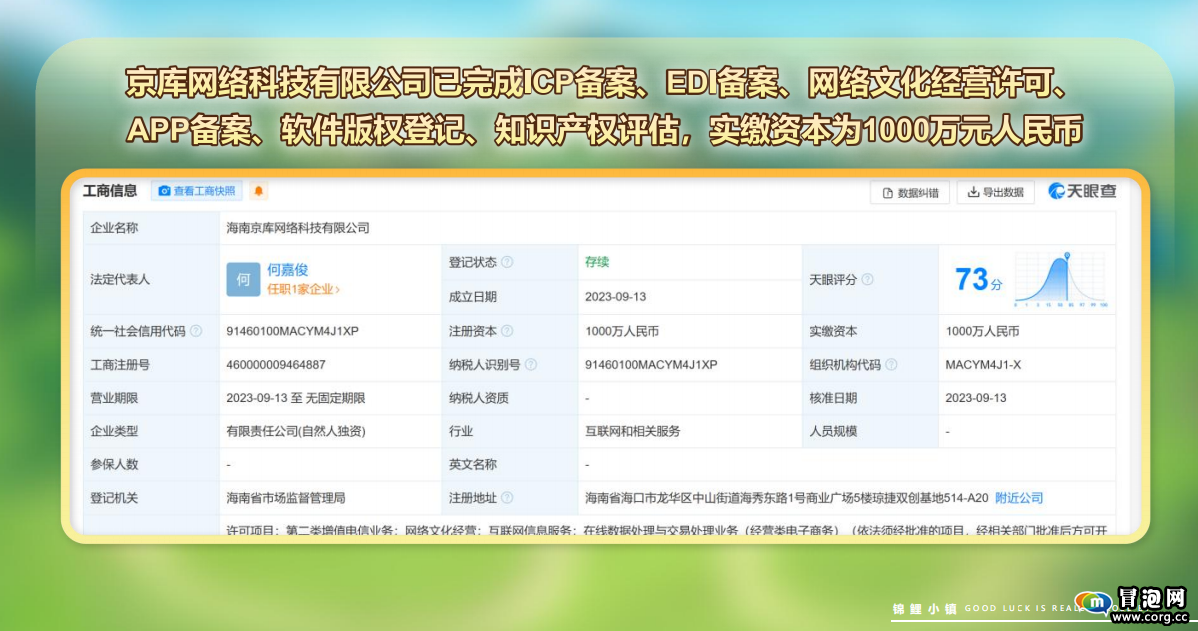Click the 存续 status value

point(597,262)
